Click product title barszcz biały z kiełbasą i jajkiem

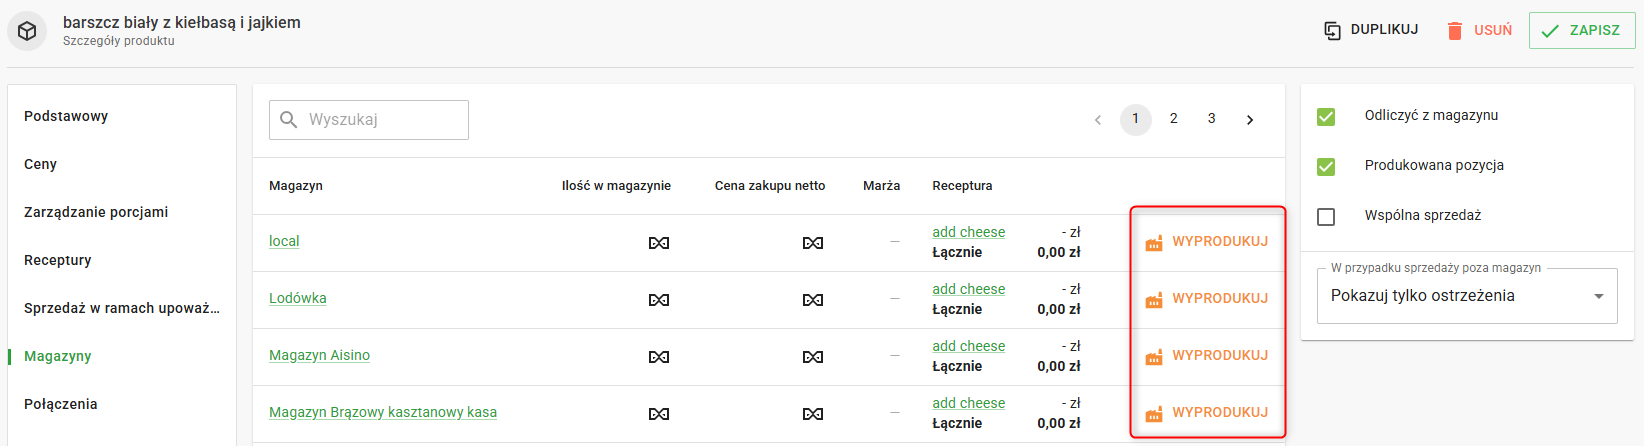pyautogui.click(x=182, y=22)
